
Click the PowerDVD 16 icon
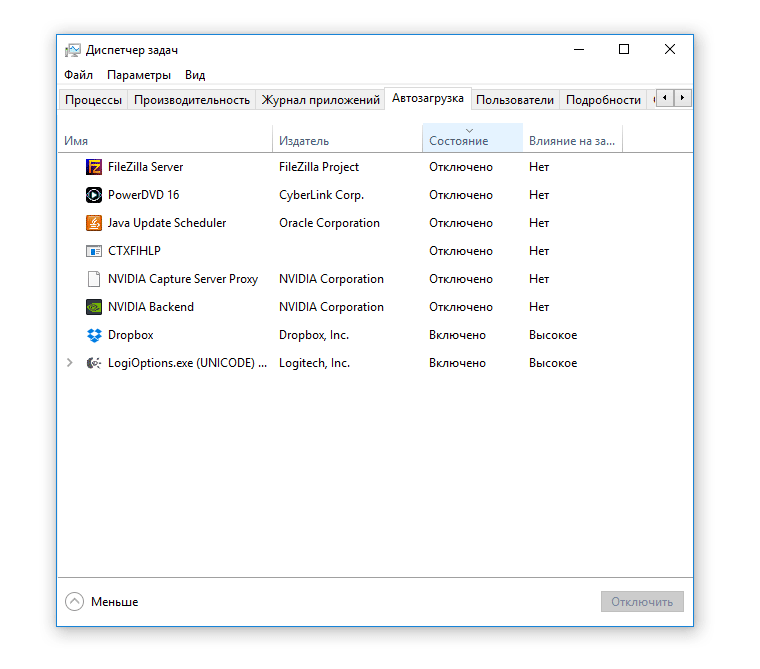(x=94, y=195)
